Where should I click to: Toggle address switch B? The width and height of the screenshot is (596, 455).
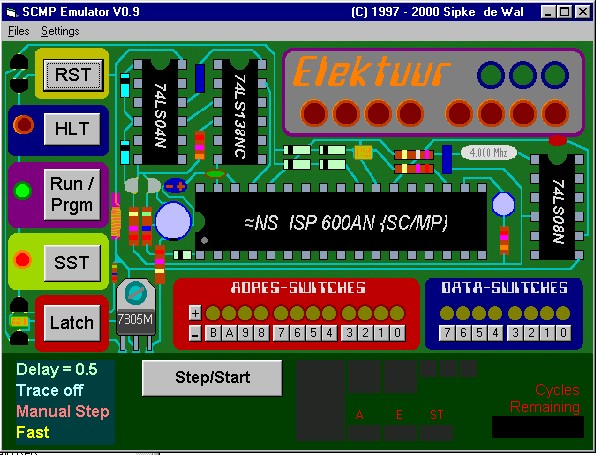(x=213, y=333)
